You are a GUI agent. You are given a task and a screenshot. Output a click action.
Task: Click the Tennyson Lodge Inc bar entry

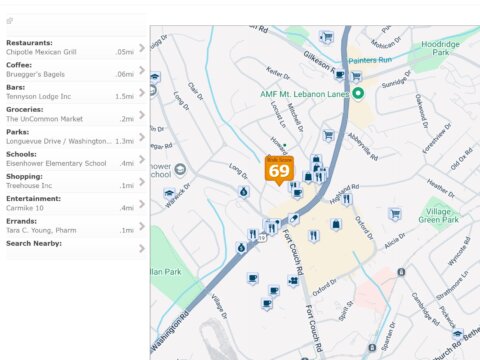point(38,96)
